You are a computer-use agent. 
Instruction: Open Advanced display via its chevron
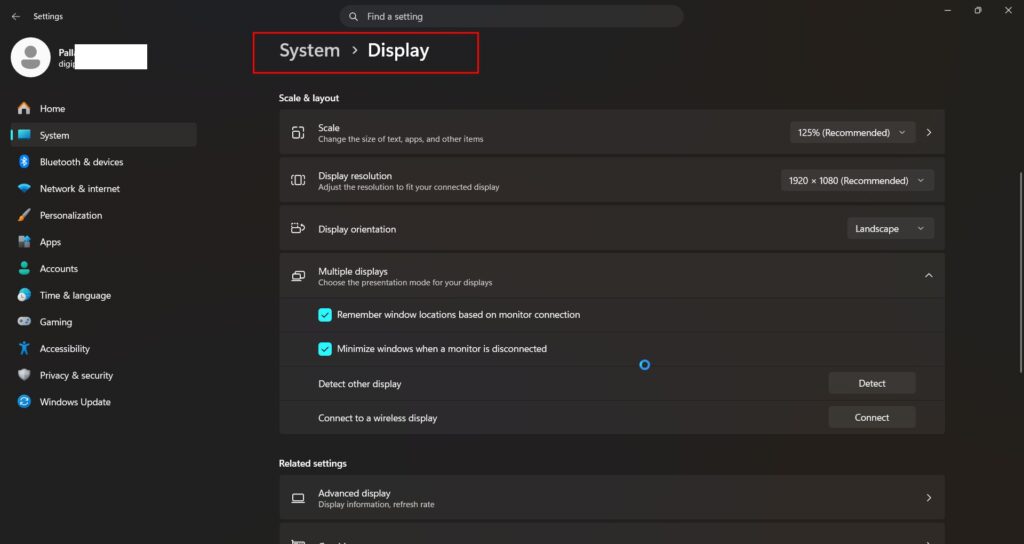point(929,498)
